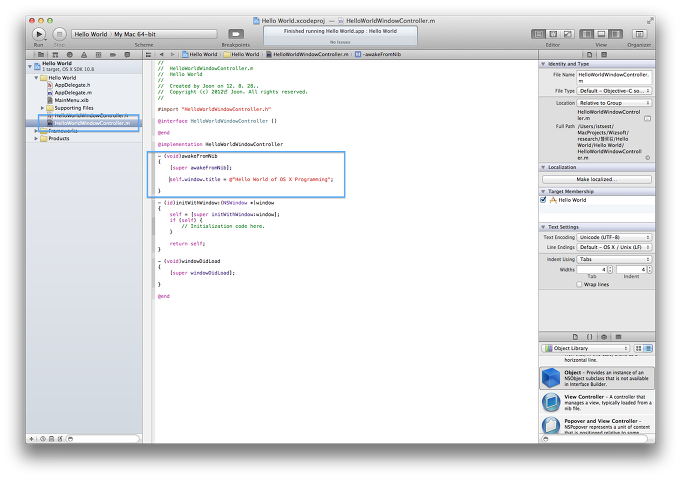Select the View Controller library item

pos(597,402)
